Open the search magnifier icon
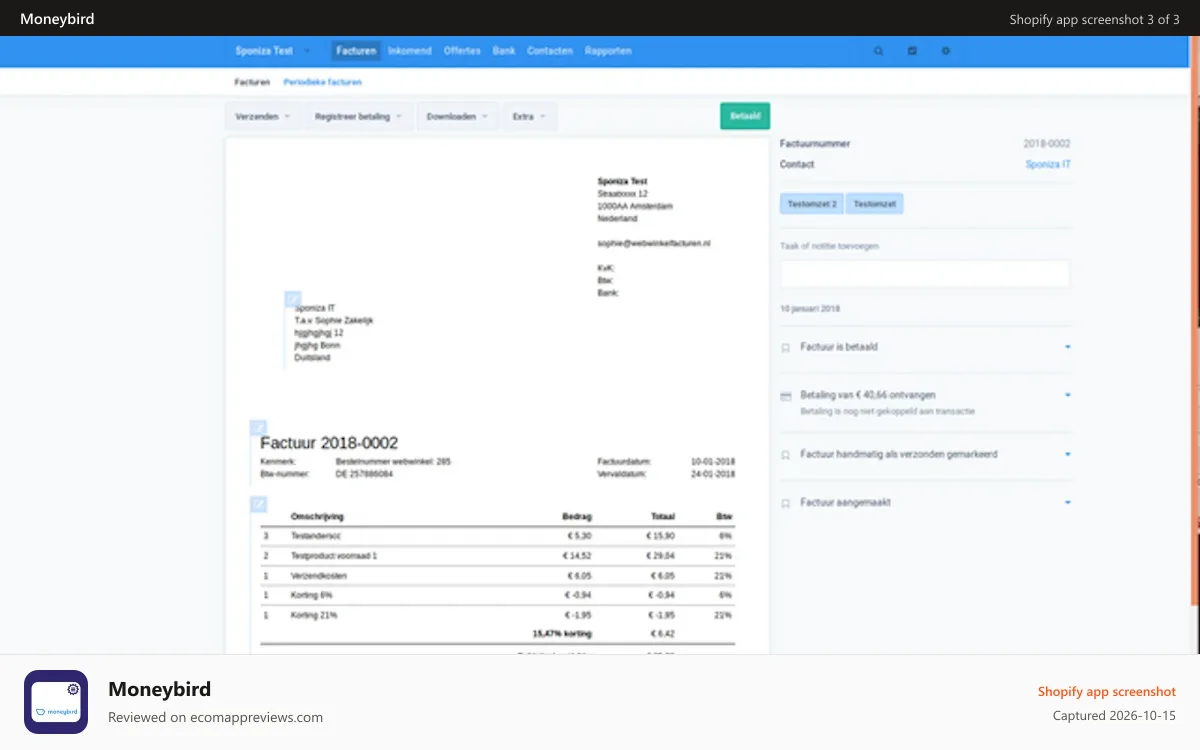Viewport: 1200px width, 750px height. pos(879,51)
